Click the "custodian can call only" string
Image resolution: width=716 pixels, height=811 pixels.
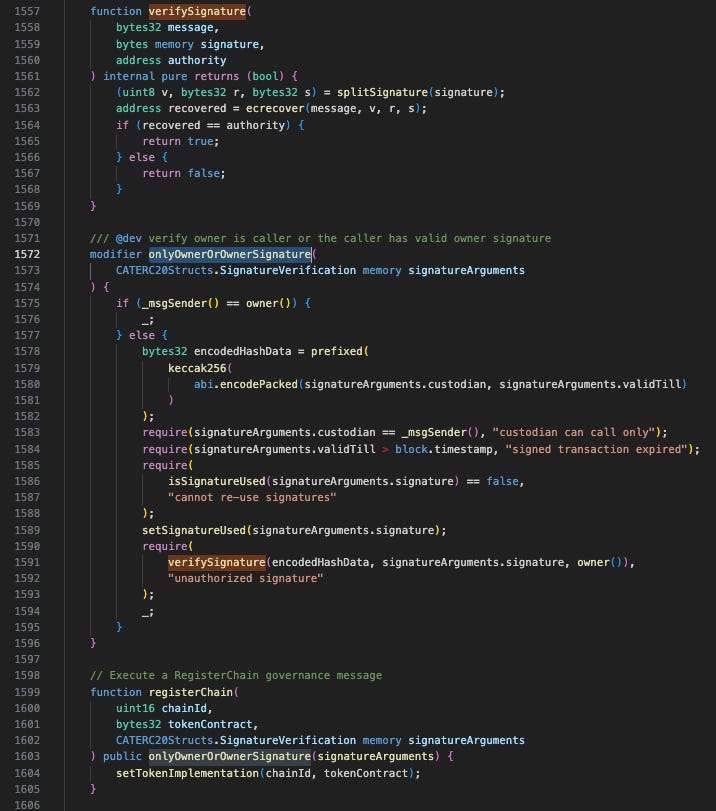click(574, 432)
